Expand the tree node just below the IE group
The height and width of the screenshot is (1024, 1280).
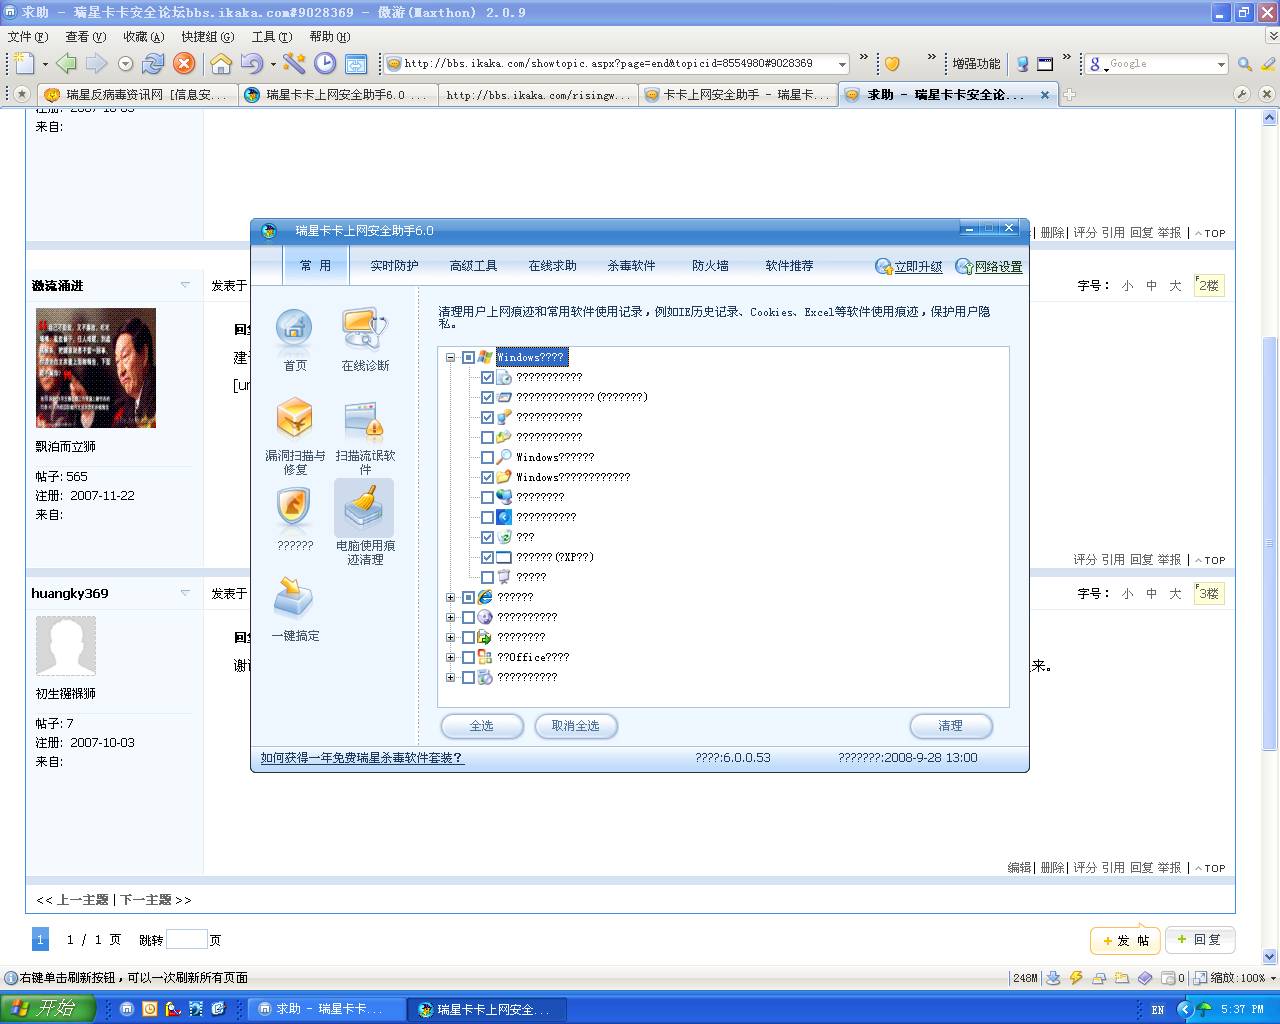(x=450, y=617)
